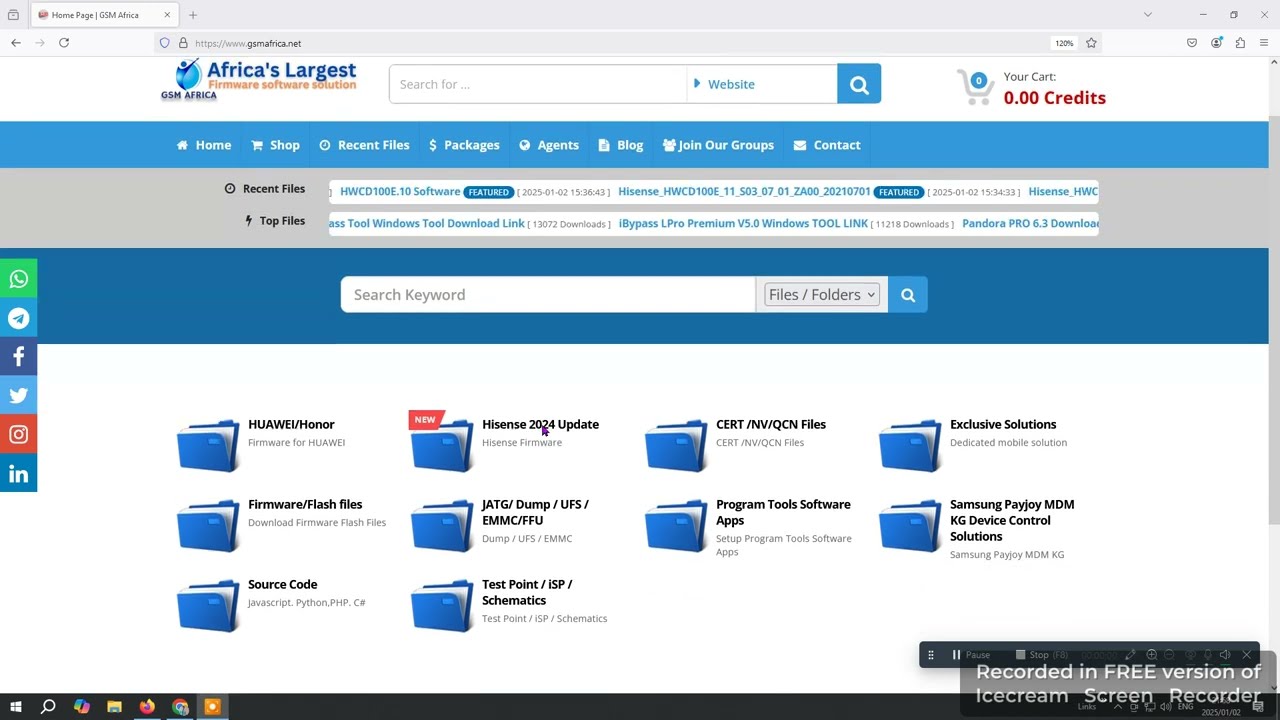Open Agents in the navigation bar
The image size is (1280, 720).
point(549,145)
